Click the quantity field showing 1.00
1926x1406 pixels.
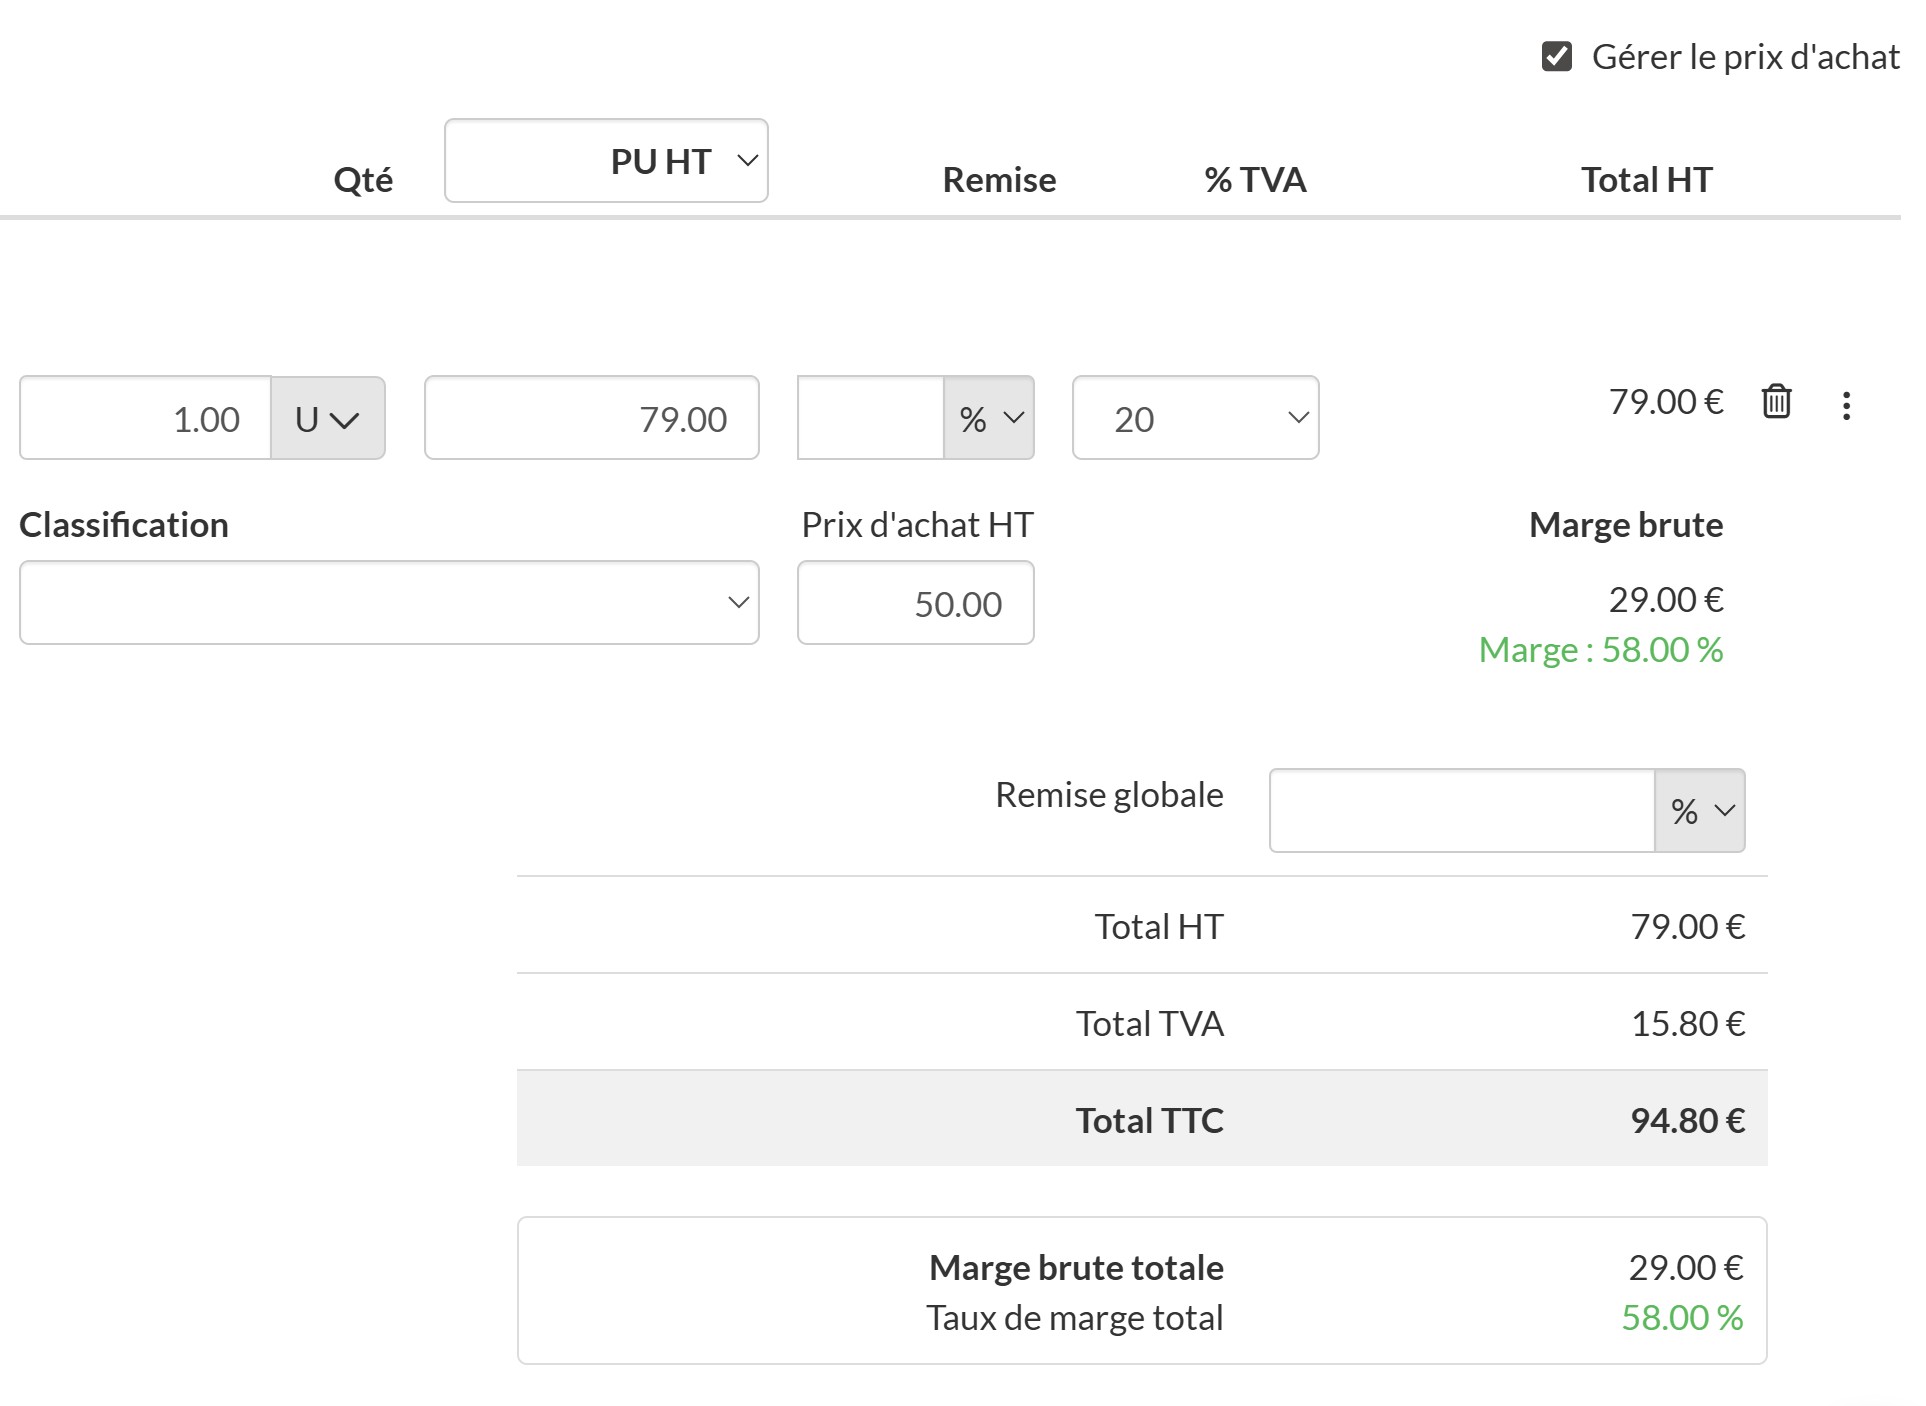click(x=146, y=419)
